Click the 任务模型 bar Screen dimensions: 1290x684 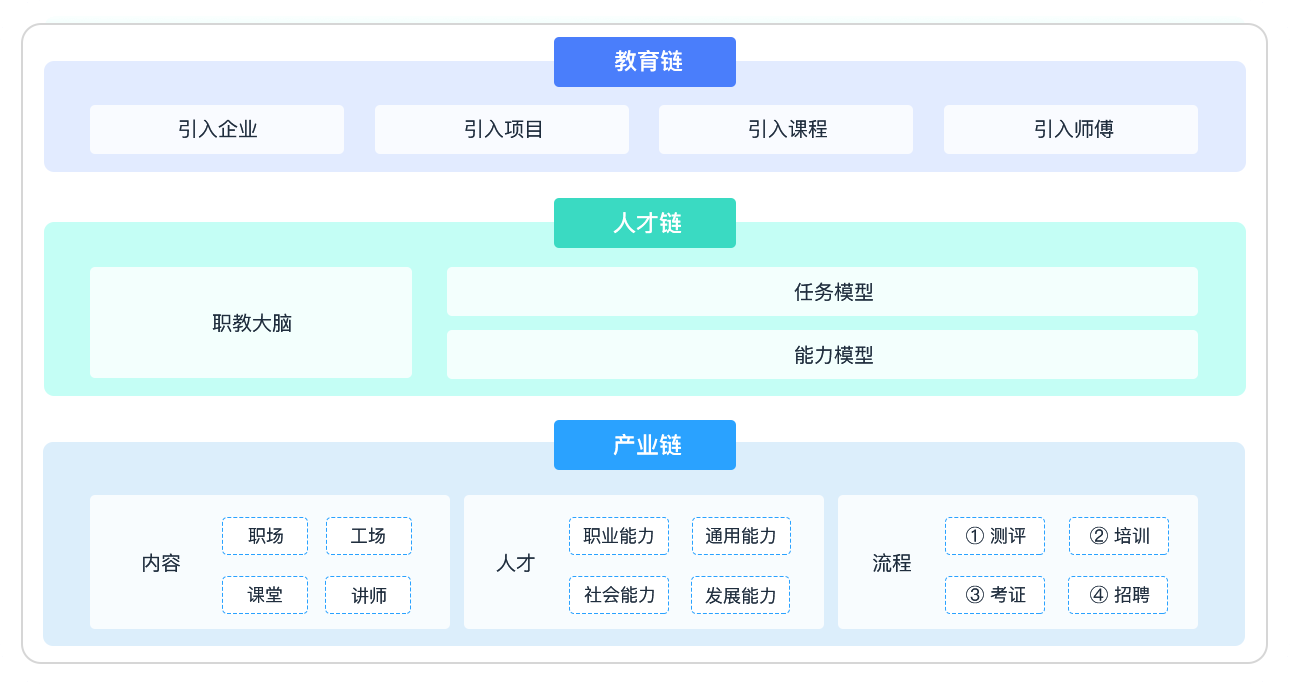(x=822, y=292)
